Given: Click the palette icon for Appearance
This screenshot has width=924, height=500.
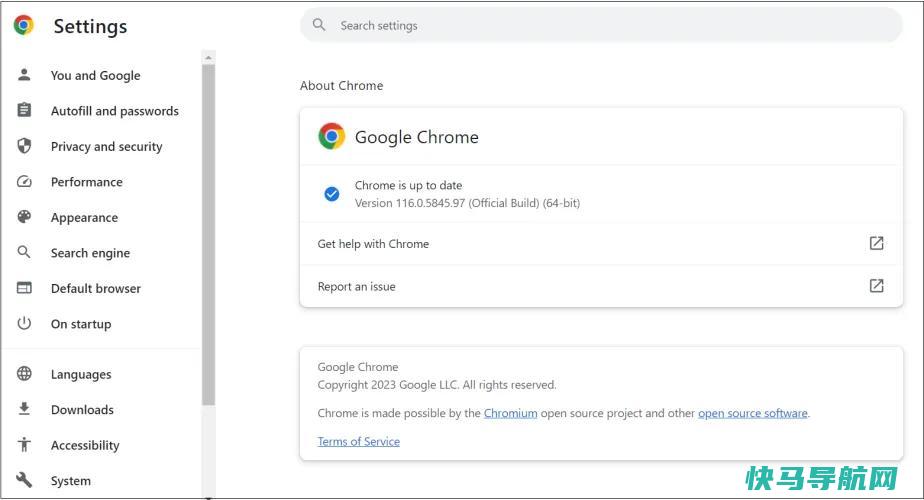Looking at the screenshot, I should pyautogui.click(x=24, y=217).
